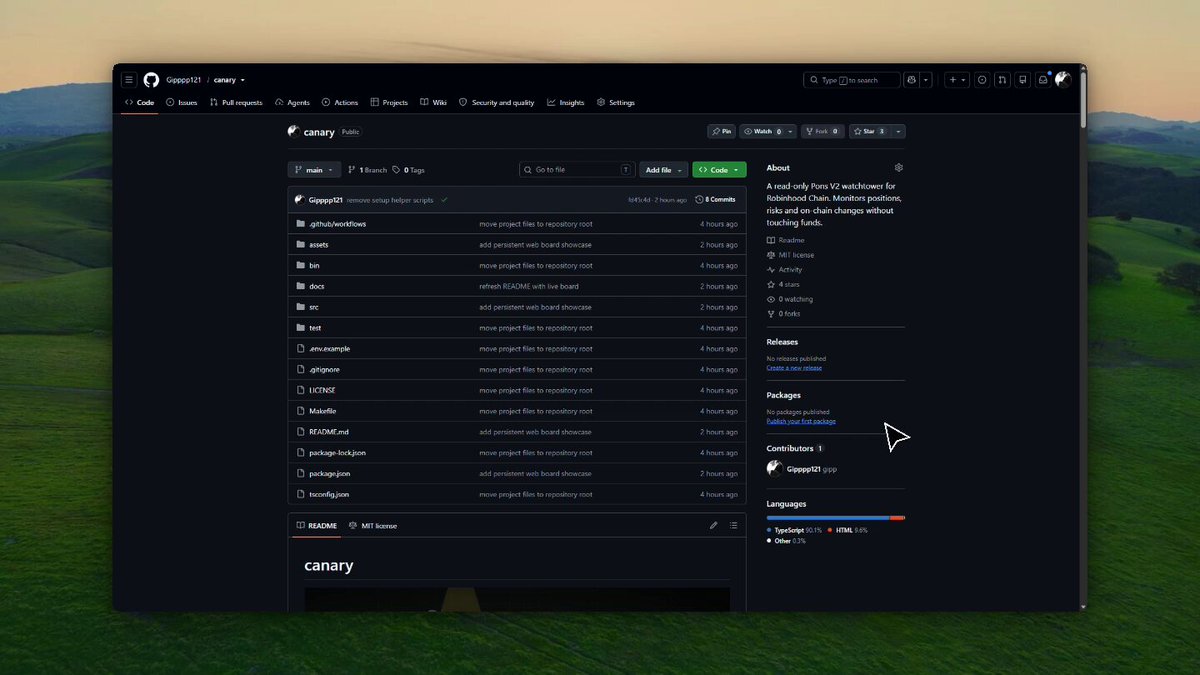Expand the arrow next to Watch count
This screenshot has width=1200, height=675.
pyautogui.click(x=791, y=131)
